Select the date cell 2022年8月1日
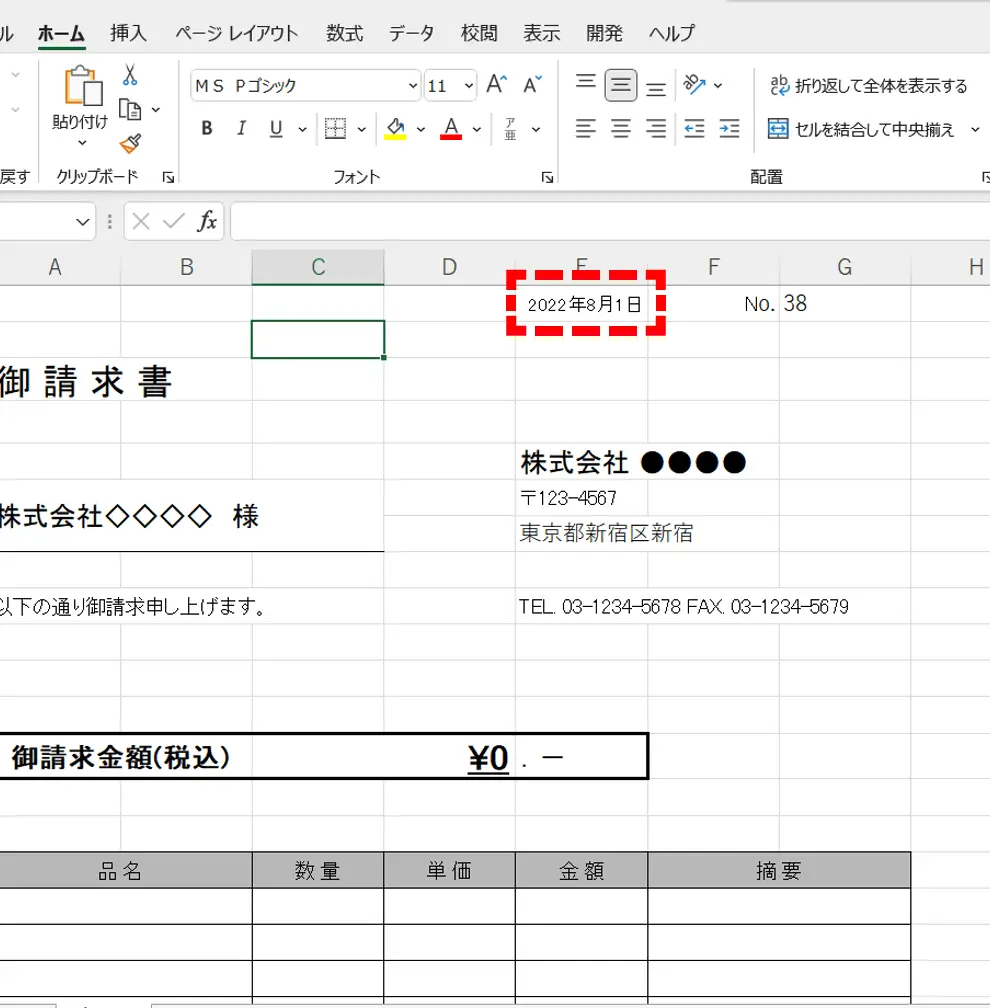The width and height of the screenshot is (990, 1008). click(x=583, y=304)
